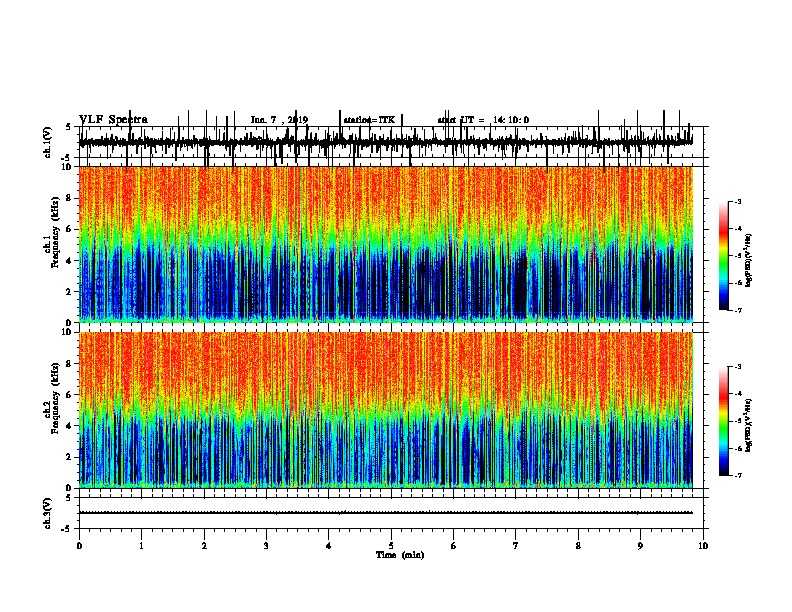Click the '5' tick on ch.1(V) axis

(x=69, y=127)
